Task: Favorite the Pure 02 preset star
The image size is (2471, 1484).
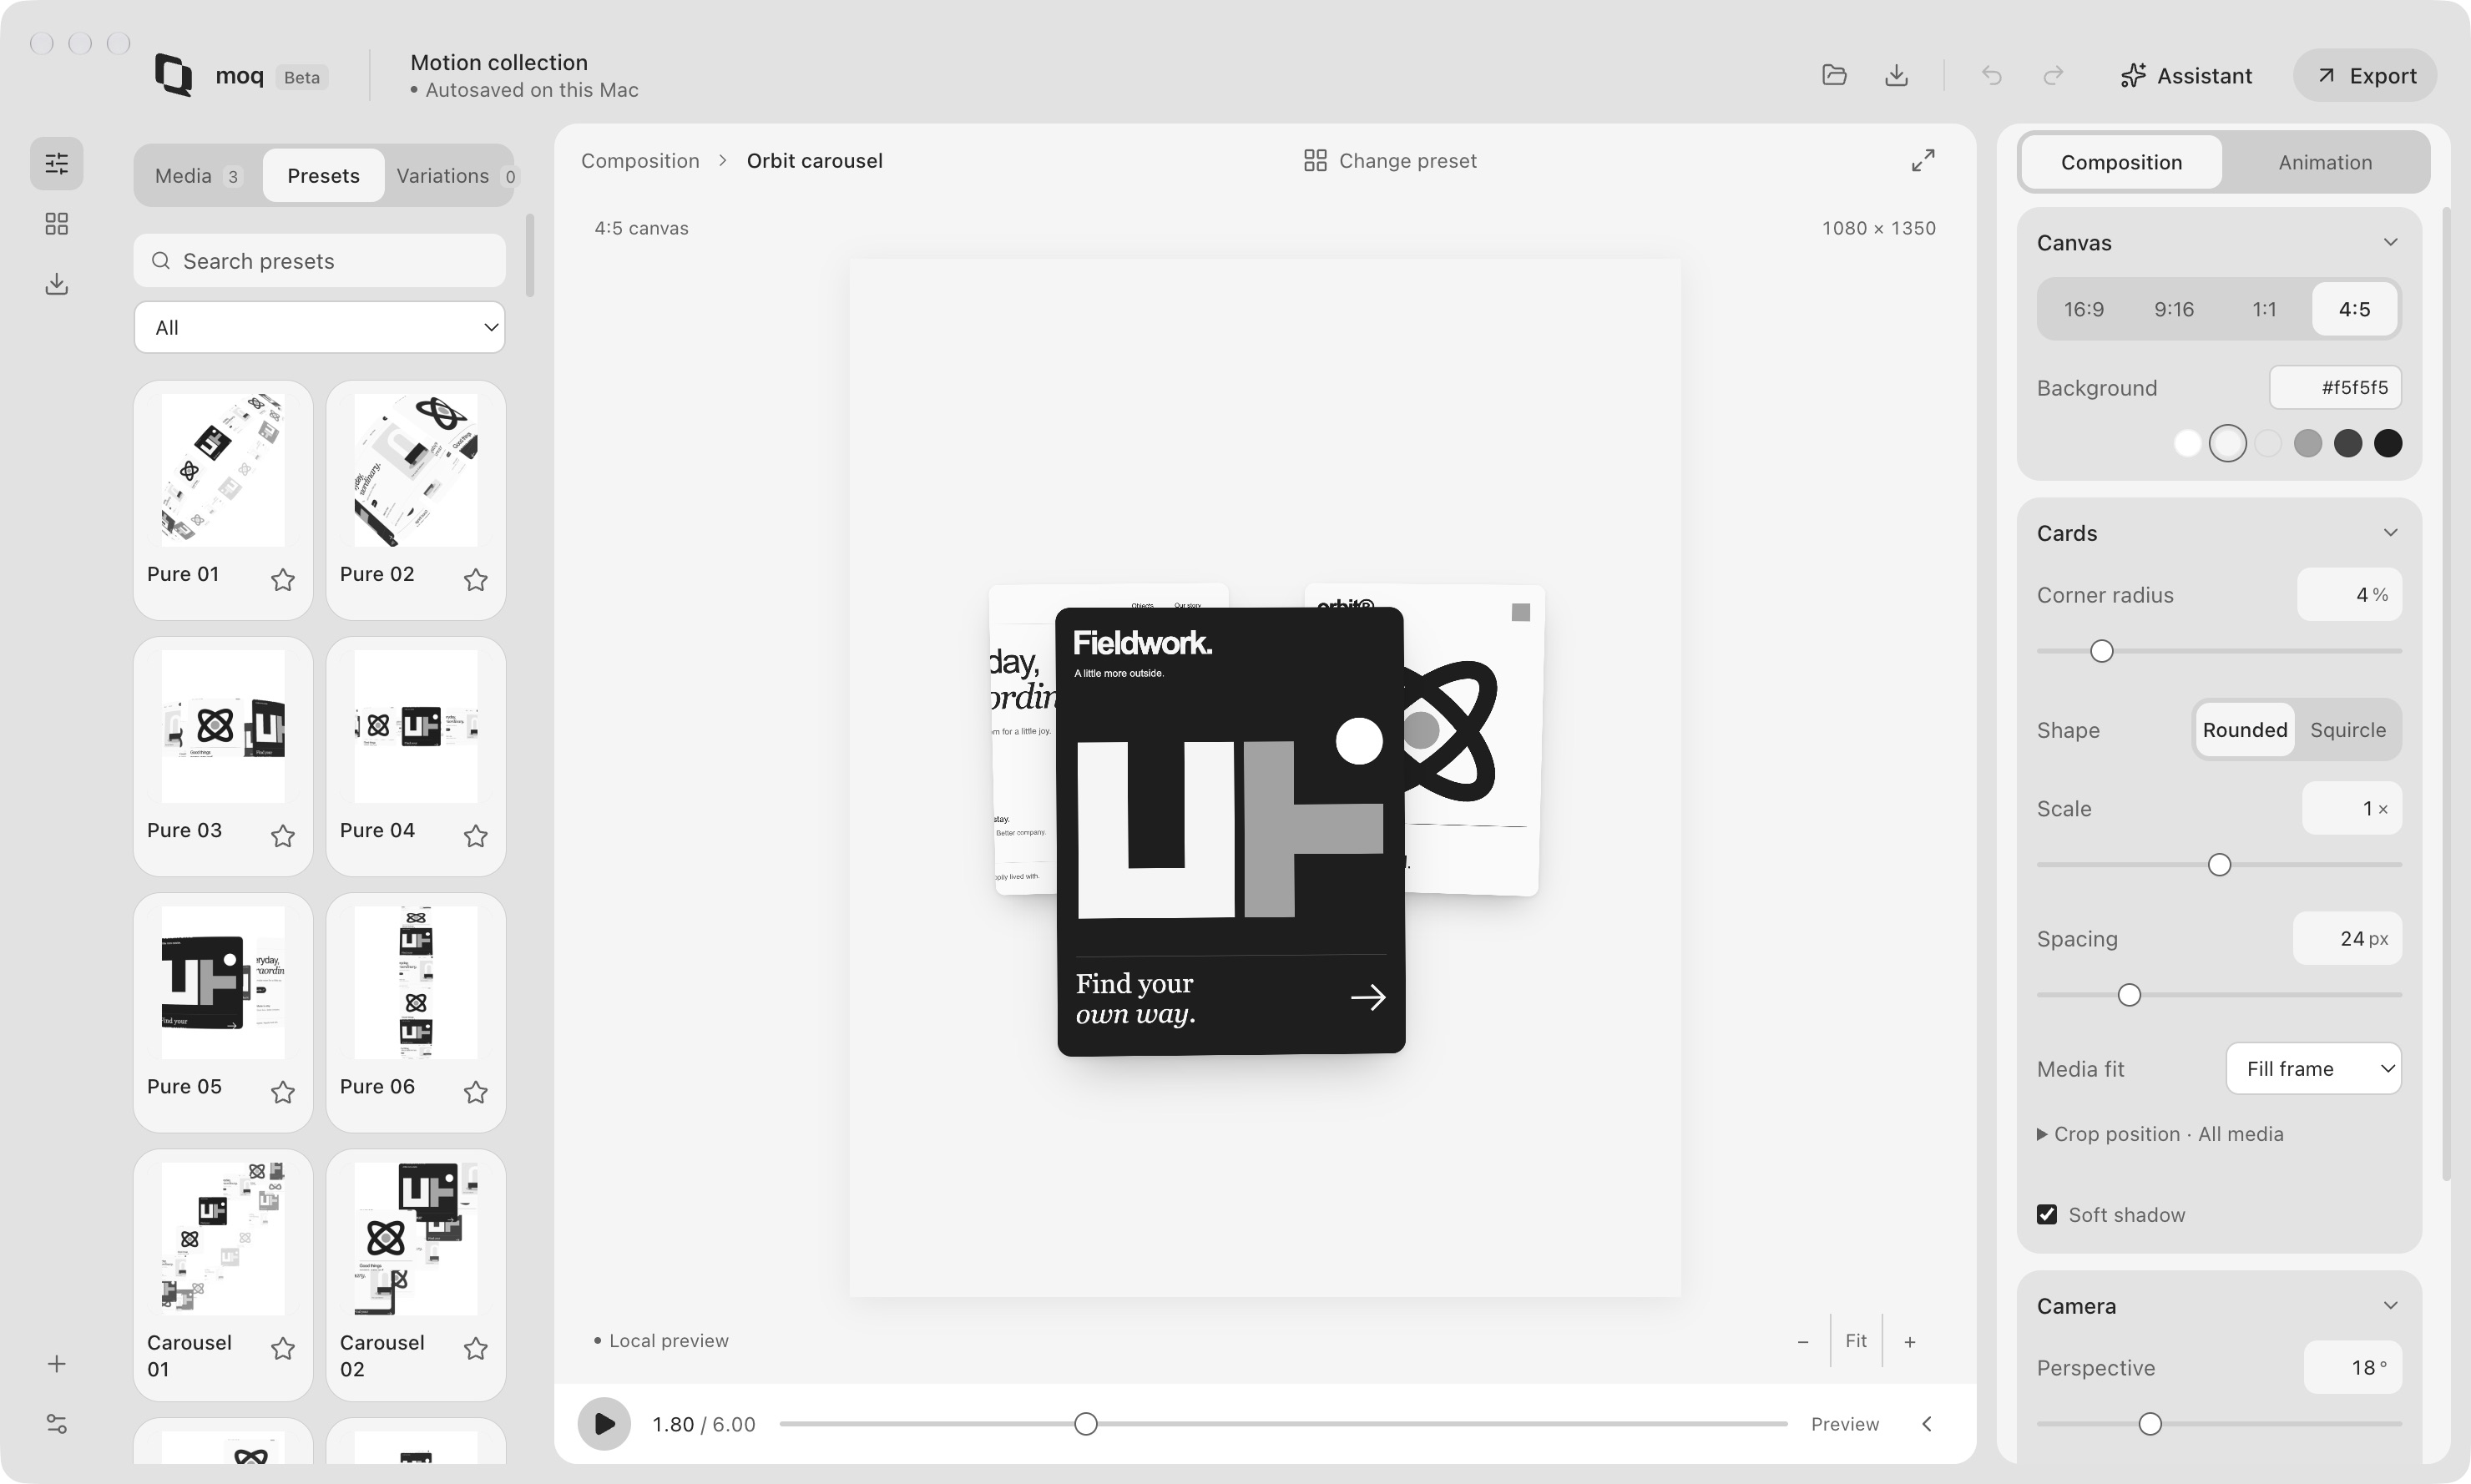Action: [x=476, y=580]
